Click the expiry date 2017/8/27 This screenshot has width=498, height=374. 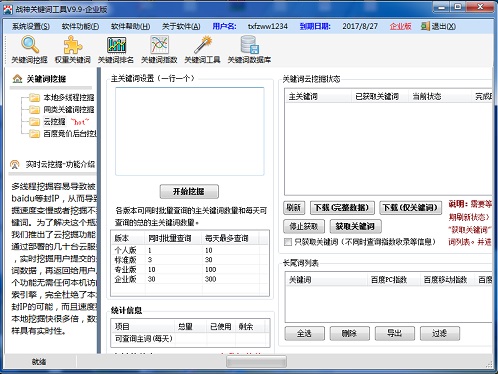tap(360, 26)
